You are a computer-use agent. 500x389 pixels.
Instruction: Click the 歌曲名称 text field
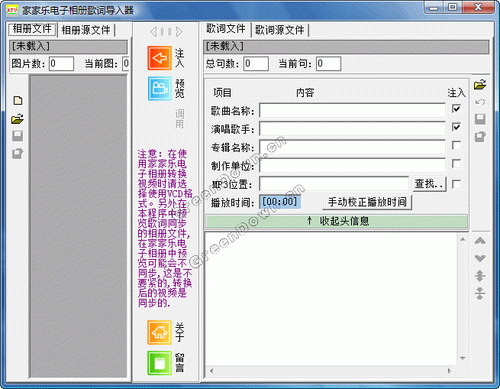pyautogui.click(x=352, y=110)
